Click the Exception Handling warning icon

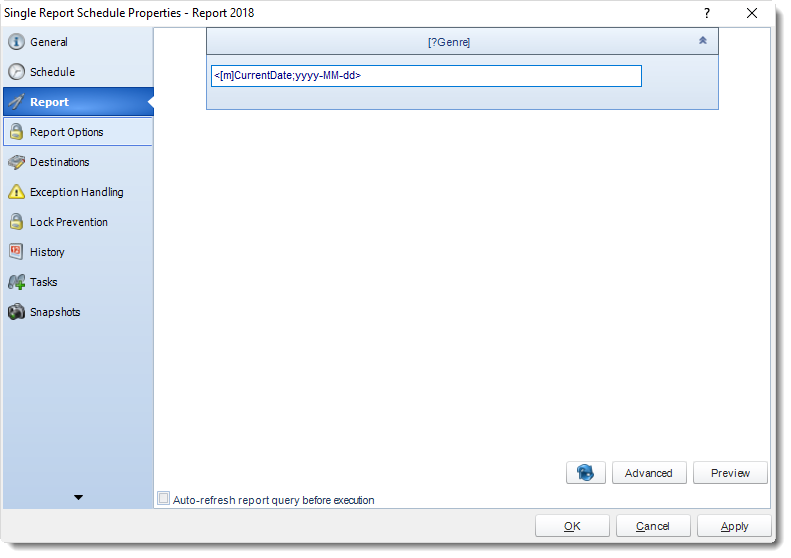pos(16,192)
